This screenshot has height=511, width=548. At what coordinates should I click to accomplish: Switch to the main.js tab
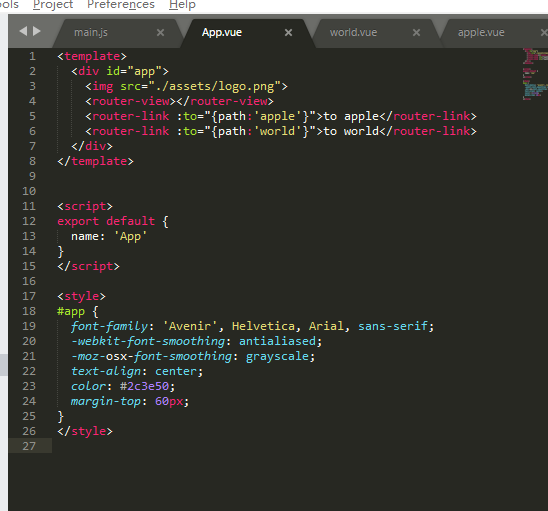[91, 33]
